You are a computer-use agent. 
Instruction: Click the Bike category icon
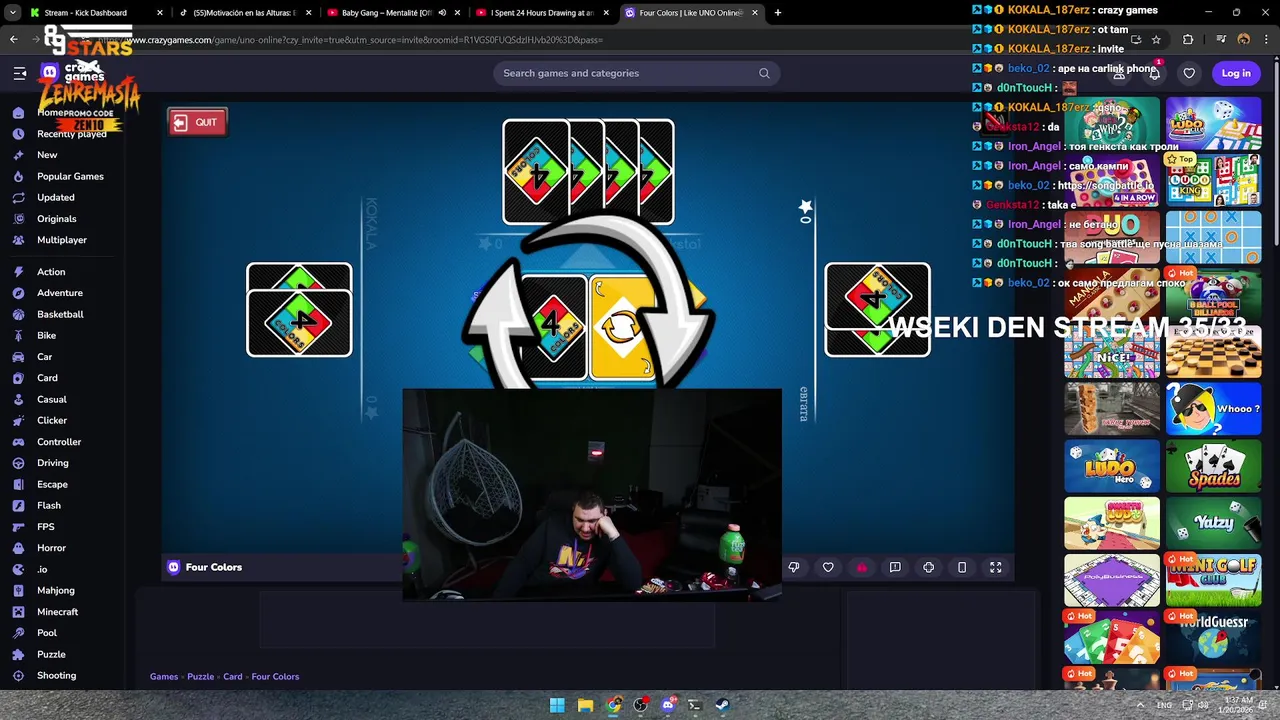18,336
